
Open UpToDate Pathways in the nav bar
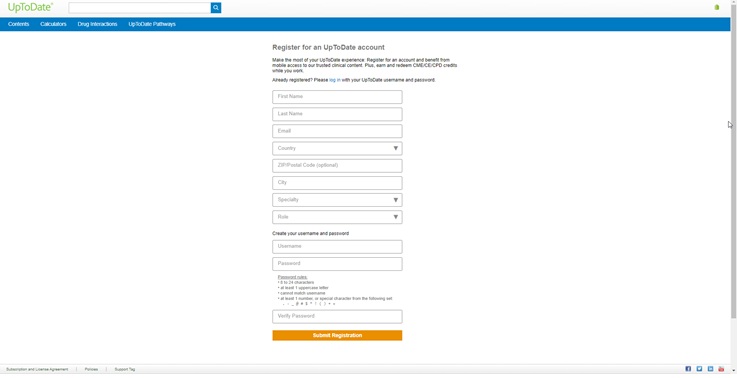coord(152,24)
